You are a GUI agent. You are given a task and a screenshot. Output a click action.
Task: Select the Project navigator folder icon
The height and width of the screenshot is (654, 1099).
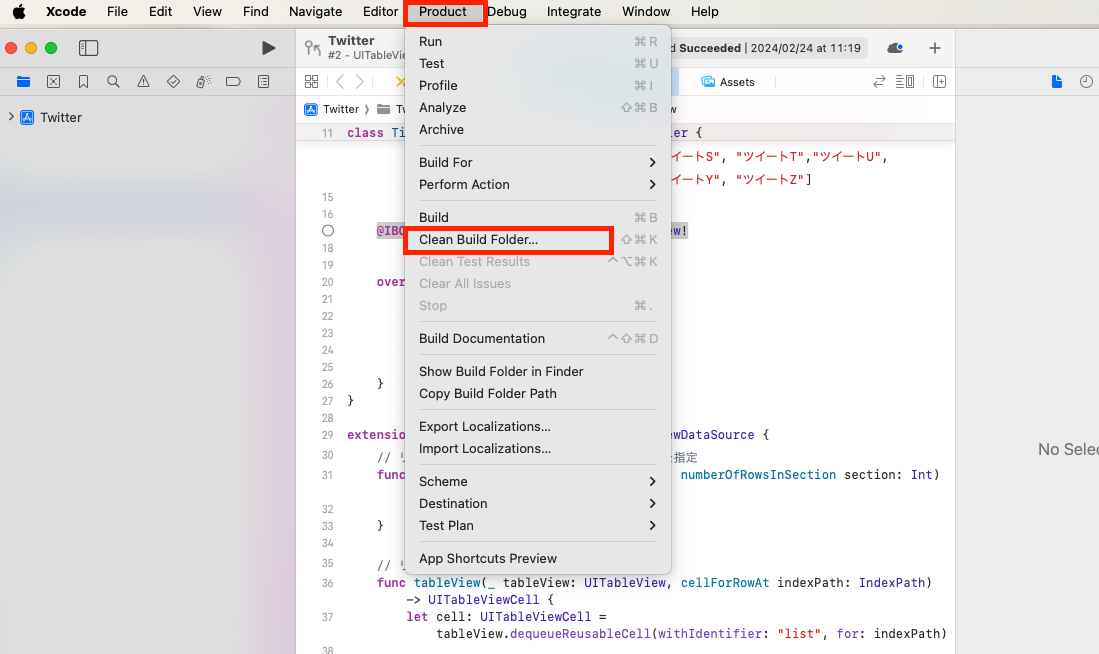pyautogui.click(x=23, y=81)
